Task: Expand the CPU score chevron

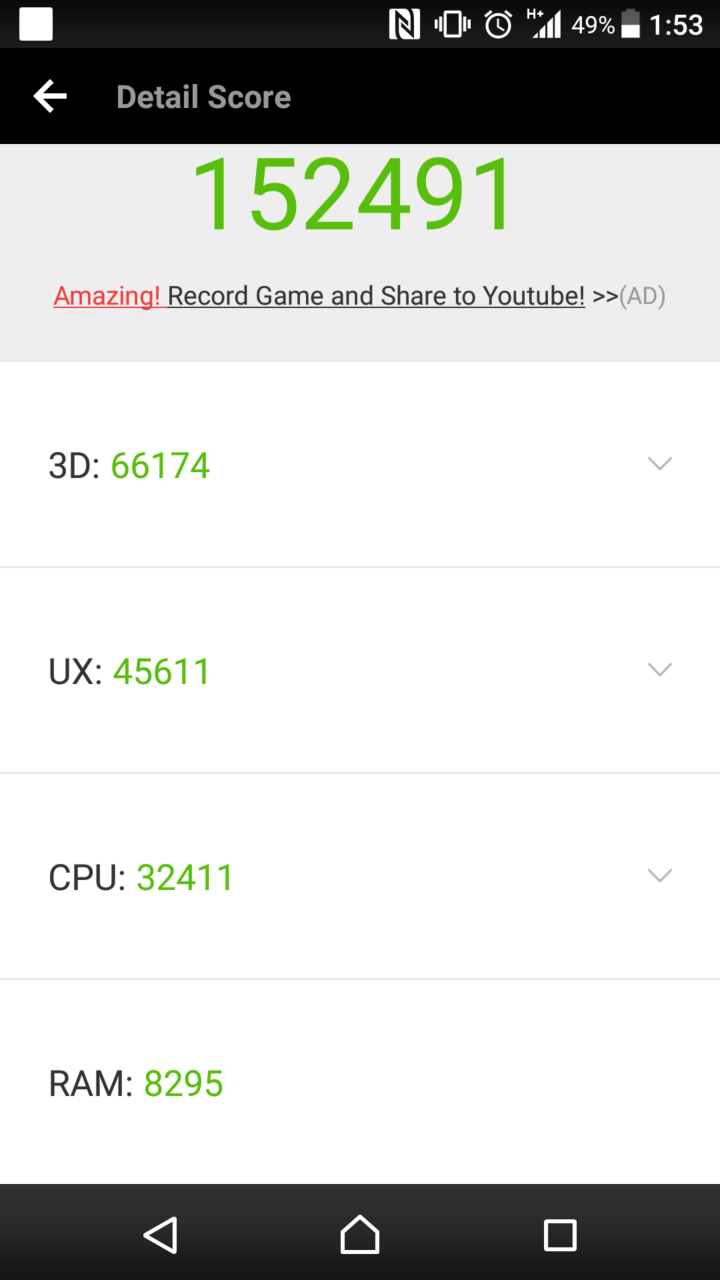Action: 659,875
